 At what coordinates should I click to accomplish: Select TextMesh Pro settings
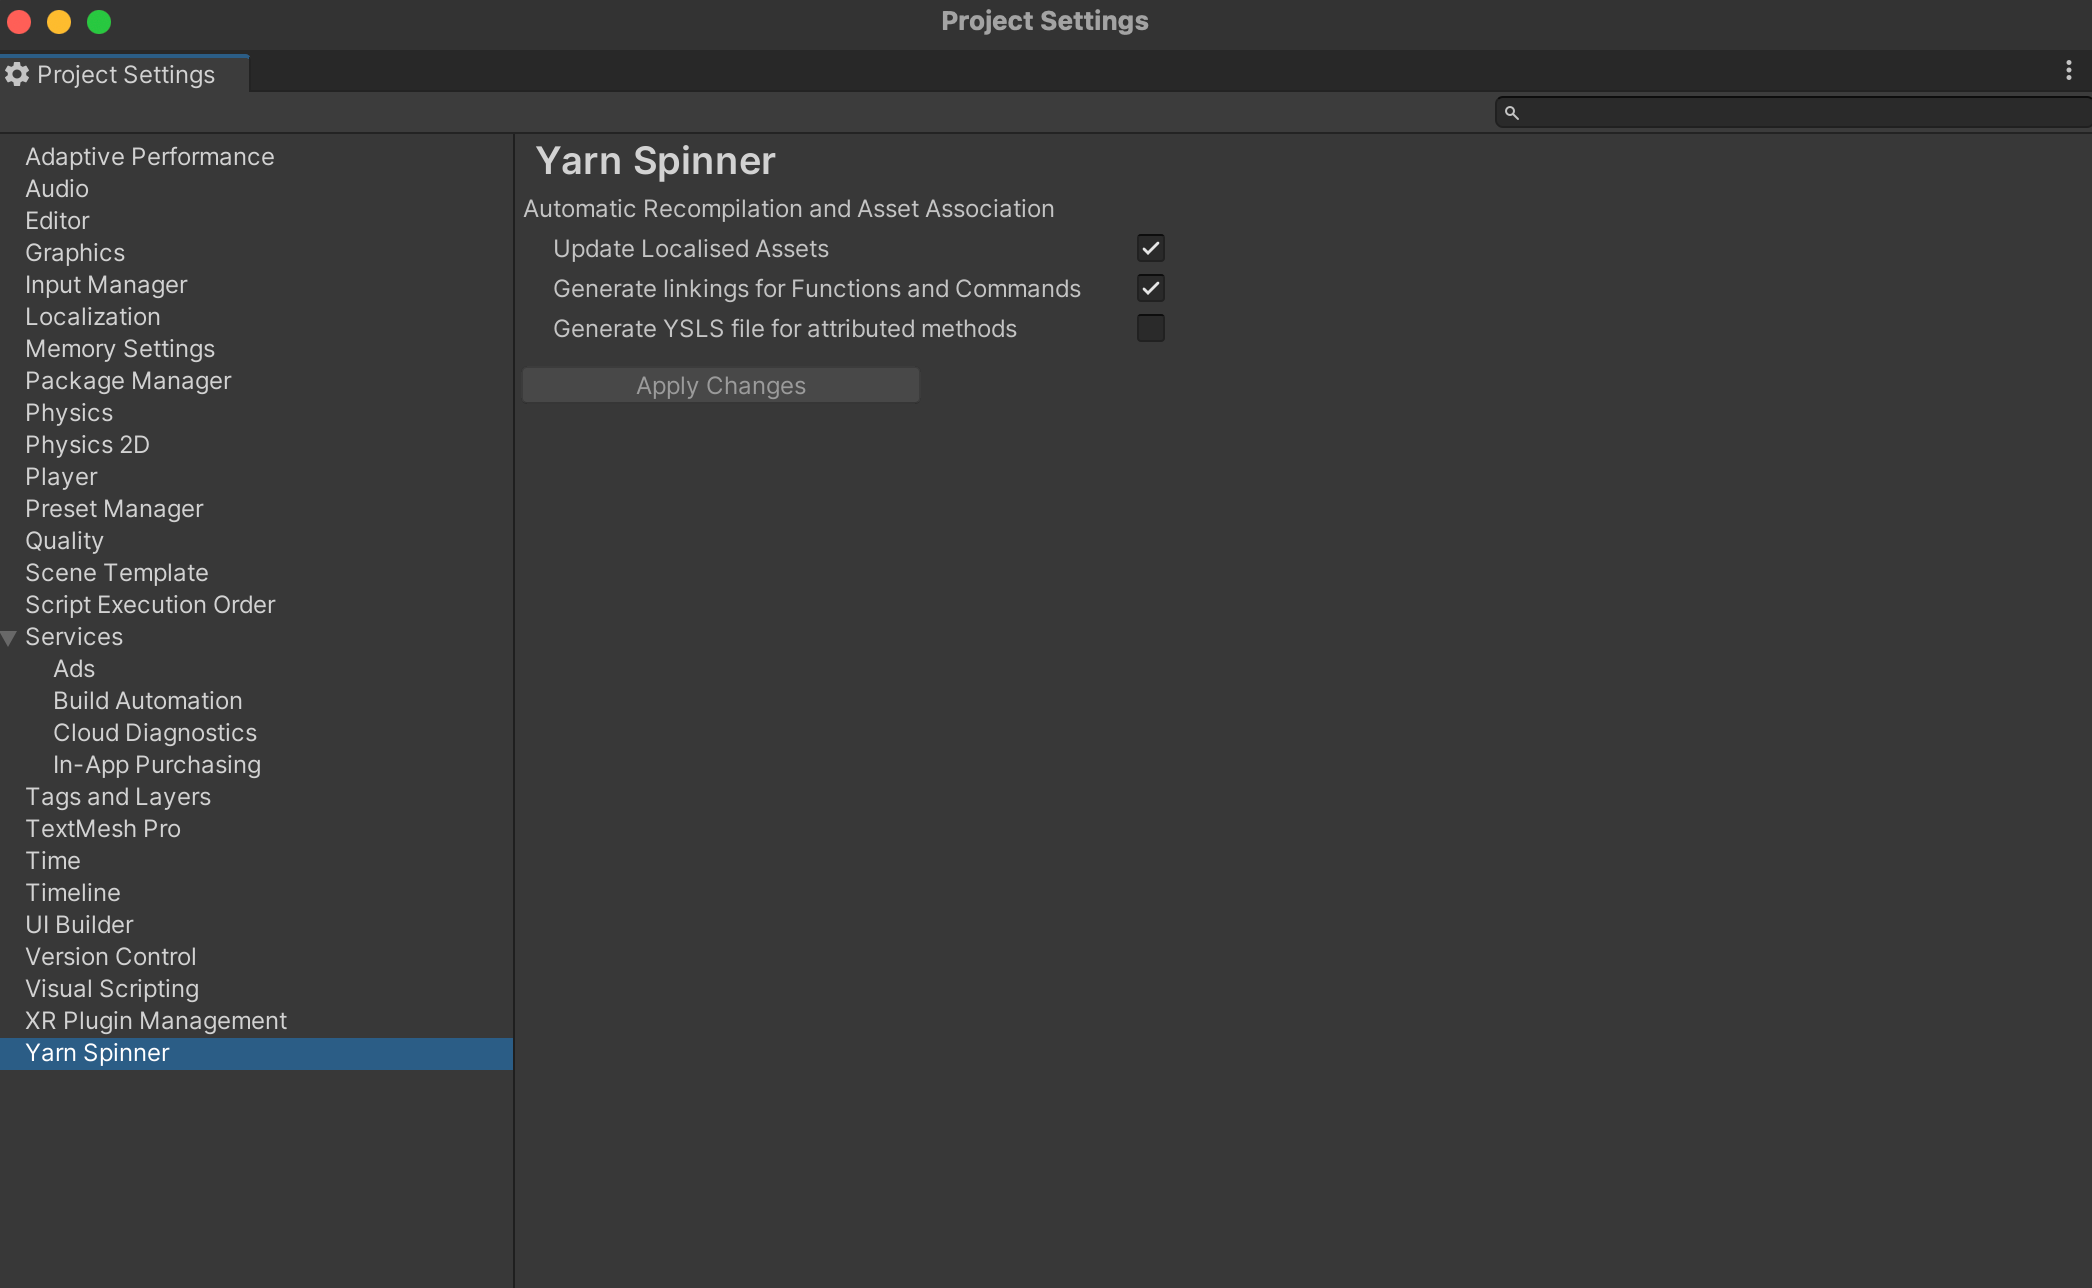coord(103,828)
